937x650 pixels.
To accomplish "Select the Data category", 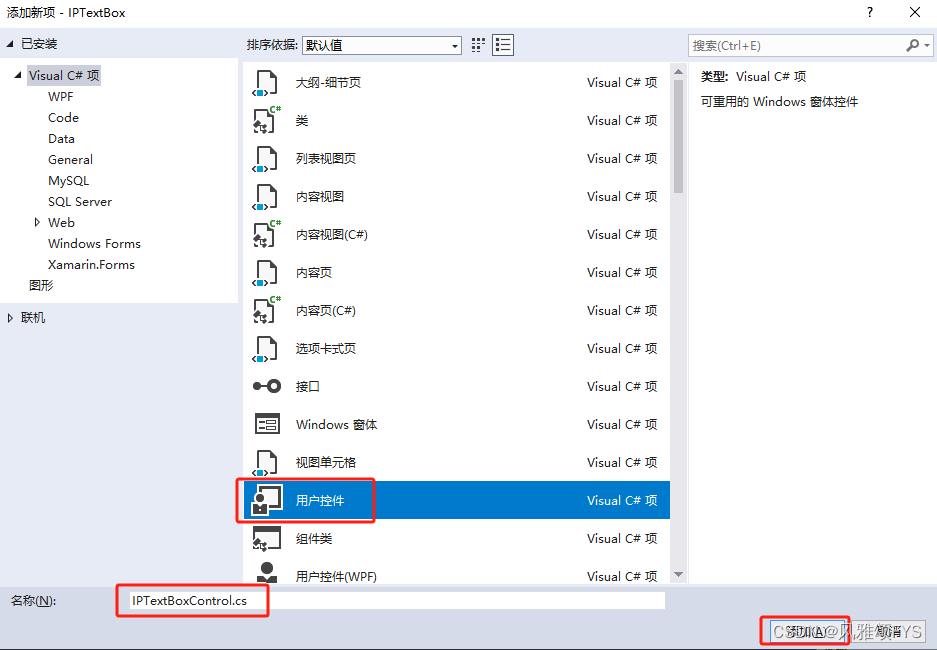I will coord(62,139).
